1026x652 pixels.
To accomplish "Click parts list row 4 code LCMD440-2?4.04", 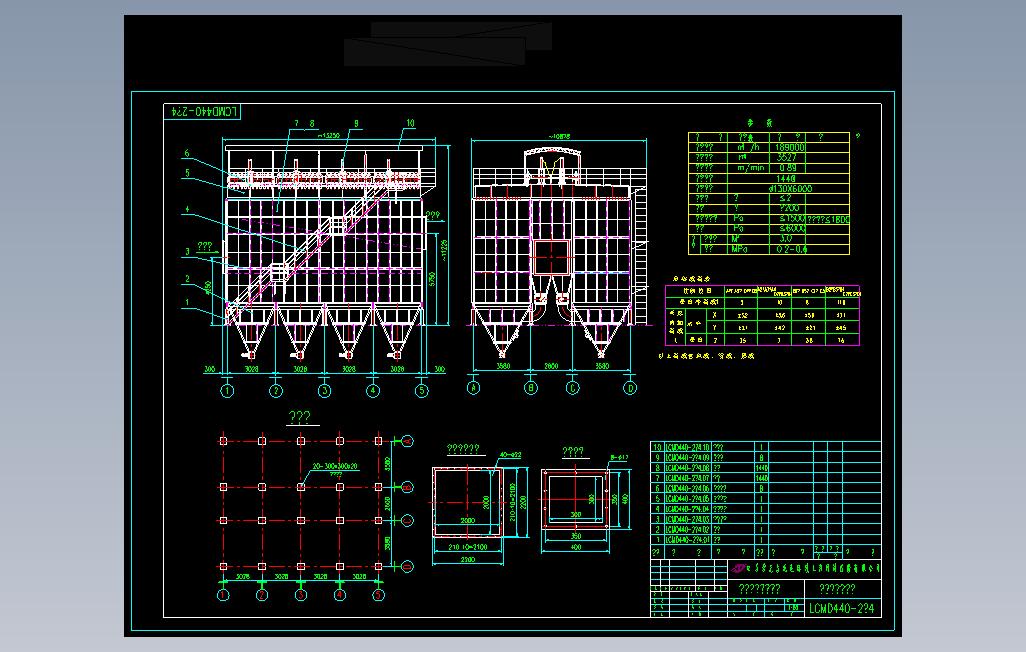I will coord(688,509).
